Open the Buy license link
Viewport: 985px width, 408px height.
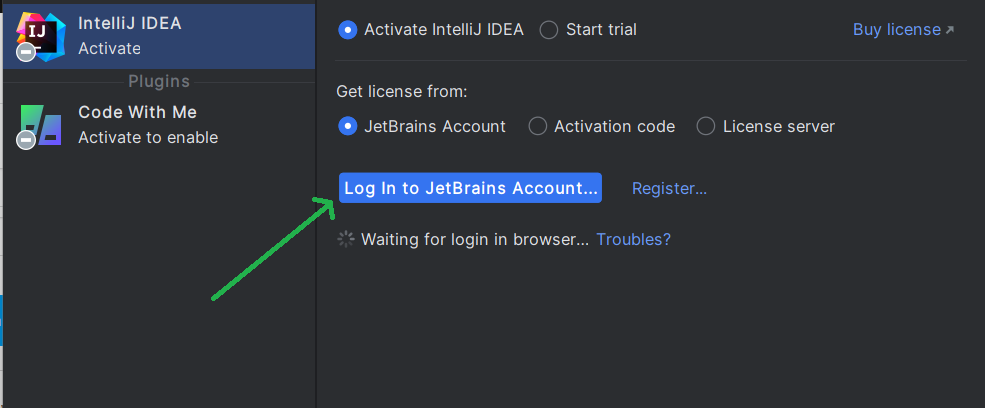[x=896, y=30]
